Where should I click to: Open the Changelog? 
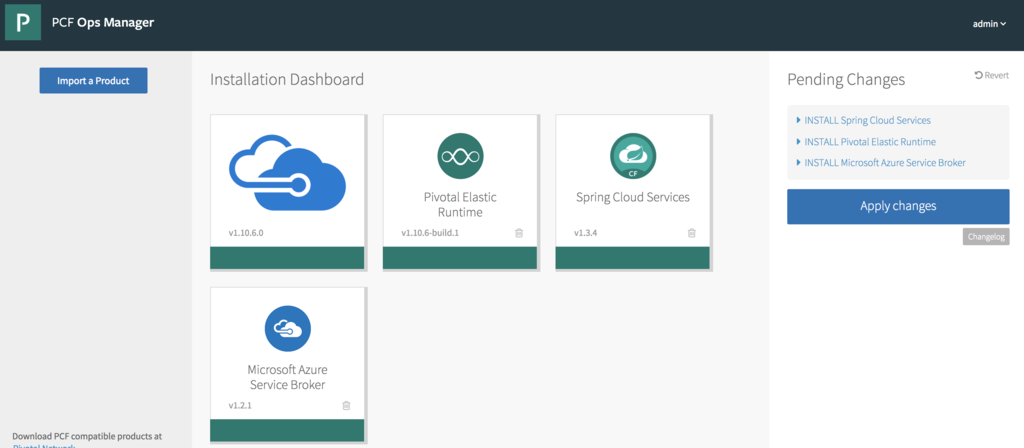(985, 237)
